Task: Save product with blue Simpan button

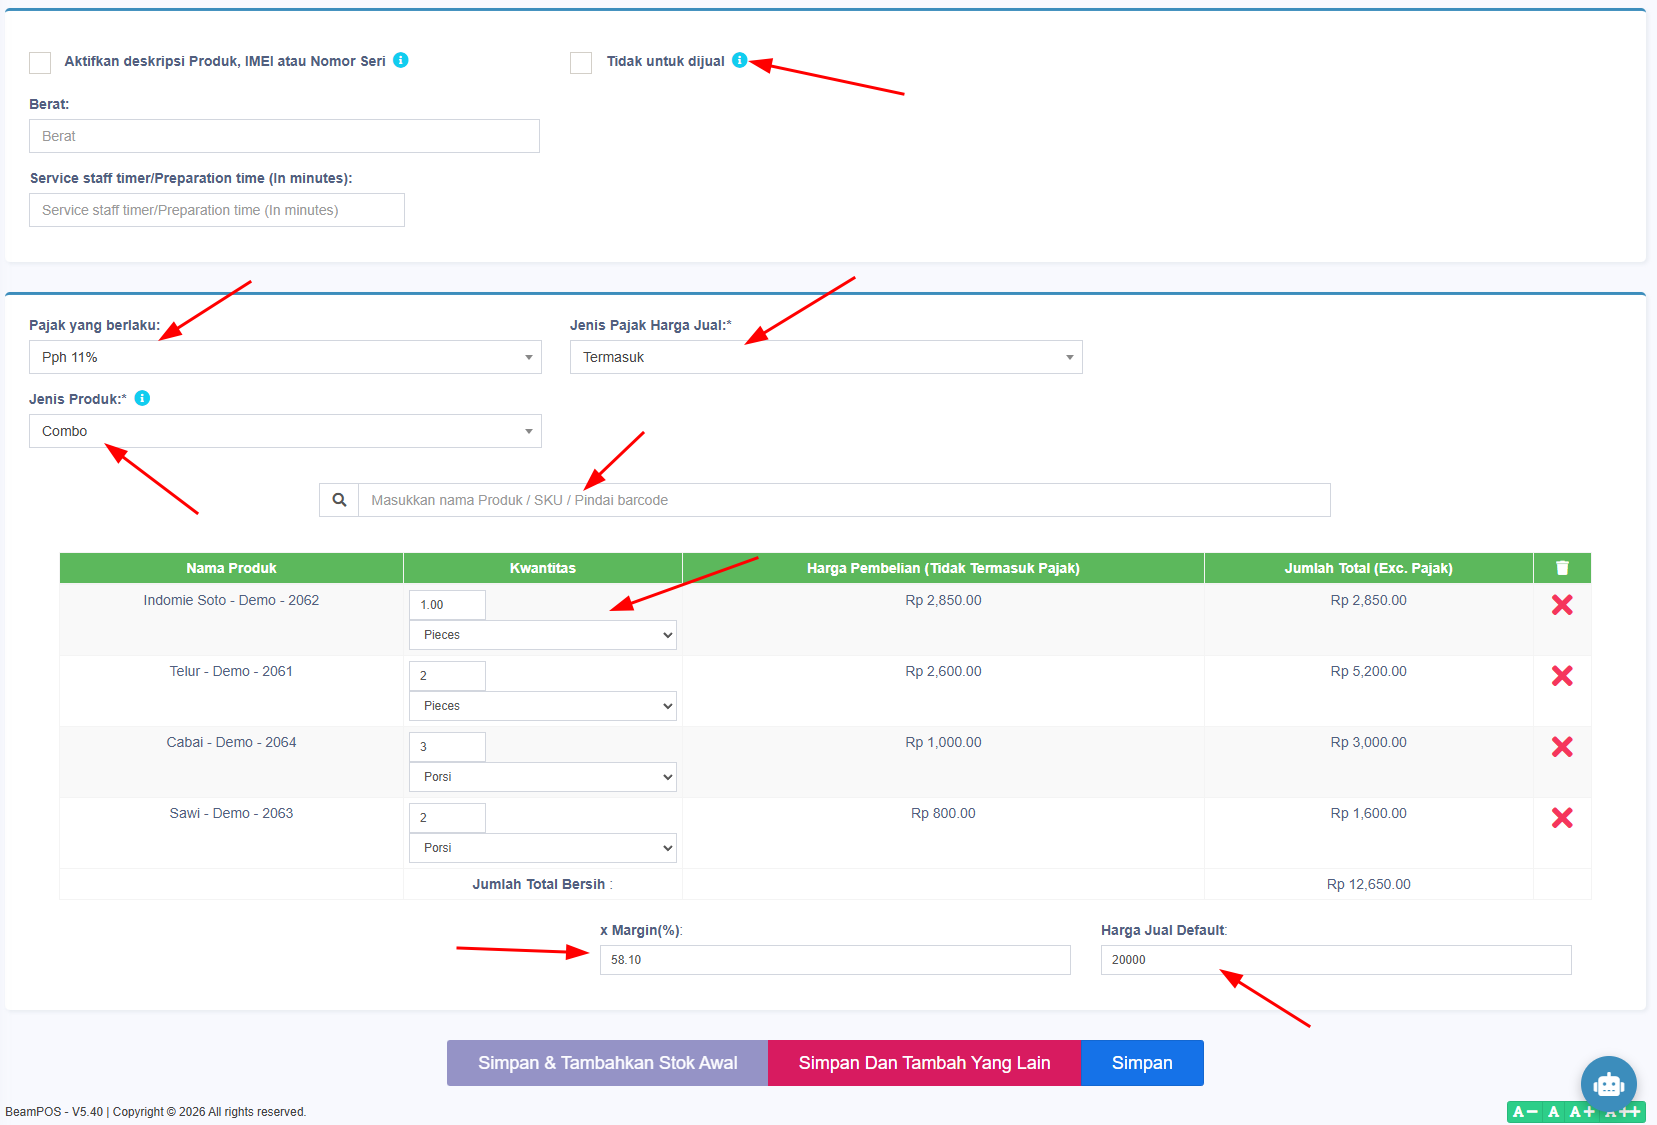Action: (x=1142, y=1063)
